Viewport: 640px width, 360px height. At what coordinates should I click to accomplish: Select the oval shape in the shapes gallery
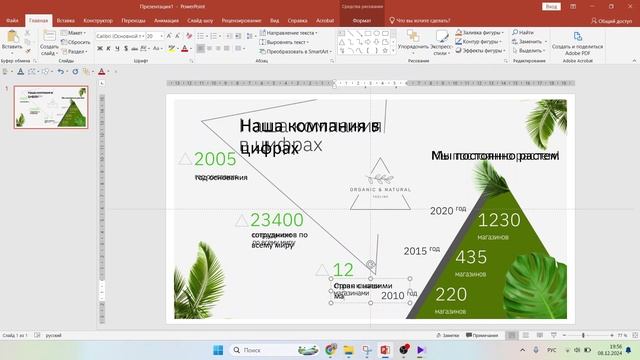(x=376, y=33)
